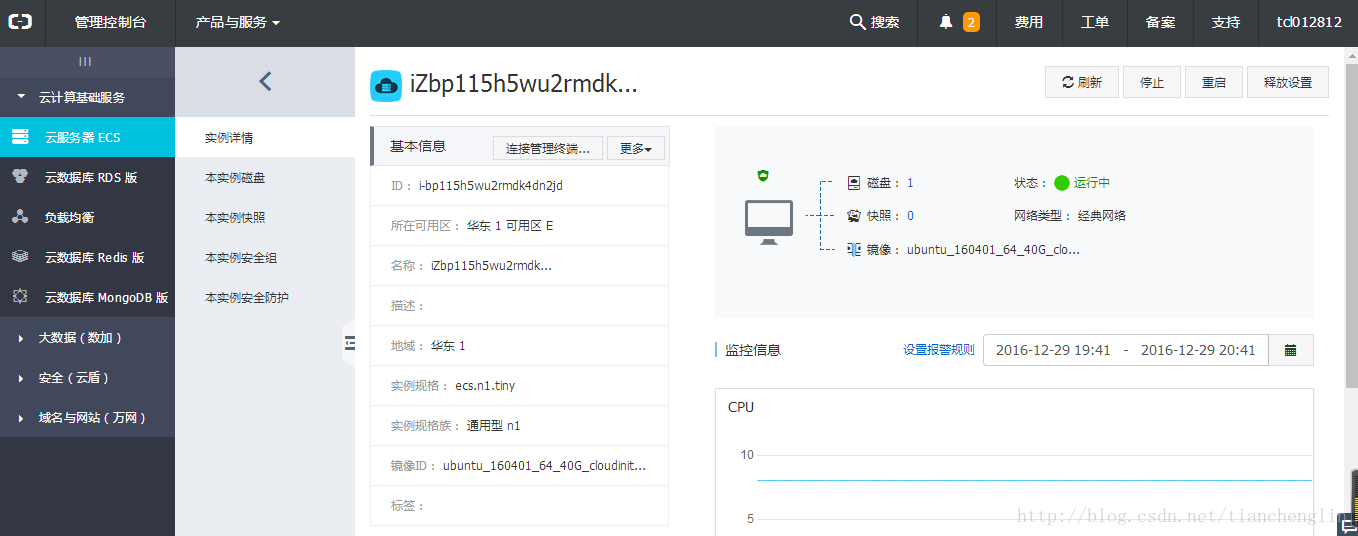
Task: Expand the 安全（云盾）section
Action: point(87,378)
